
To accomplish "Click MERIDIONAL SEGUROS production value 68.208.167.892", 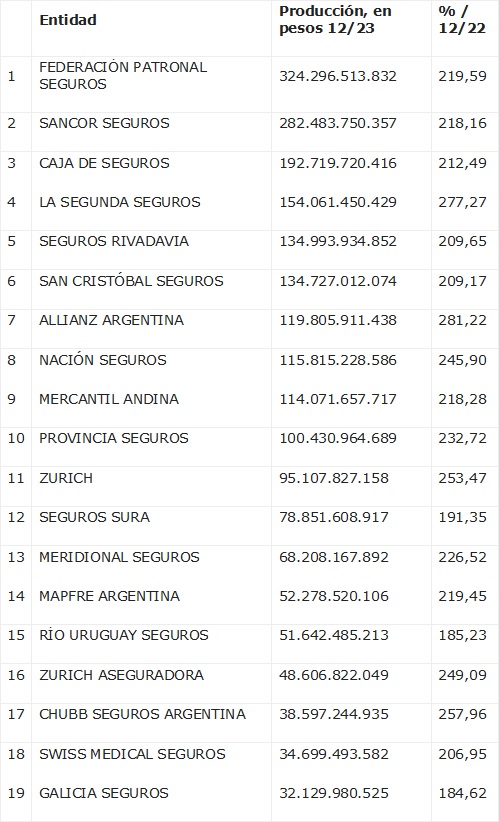I will click(334, 557).
